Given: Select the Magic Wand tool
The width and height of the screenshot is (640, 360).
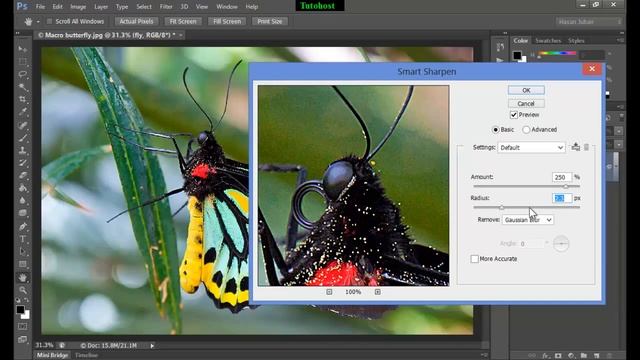Looking at the screenshot, I should coord(22,87).
